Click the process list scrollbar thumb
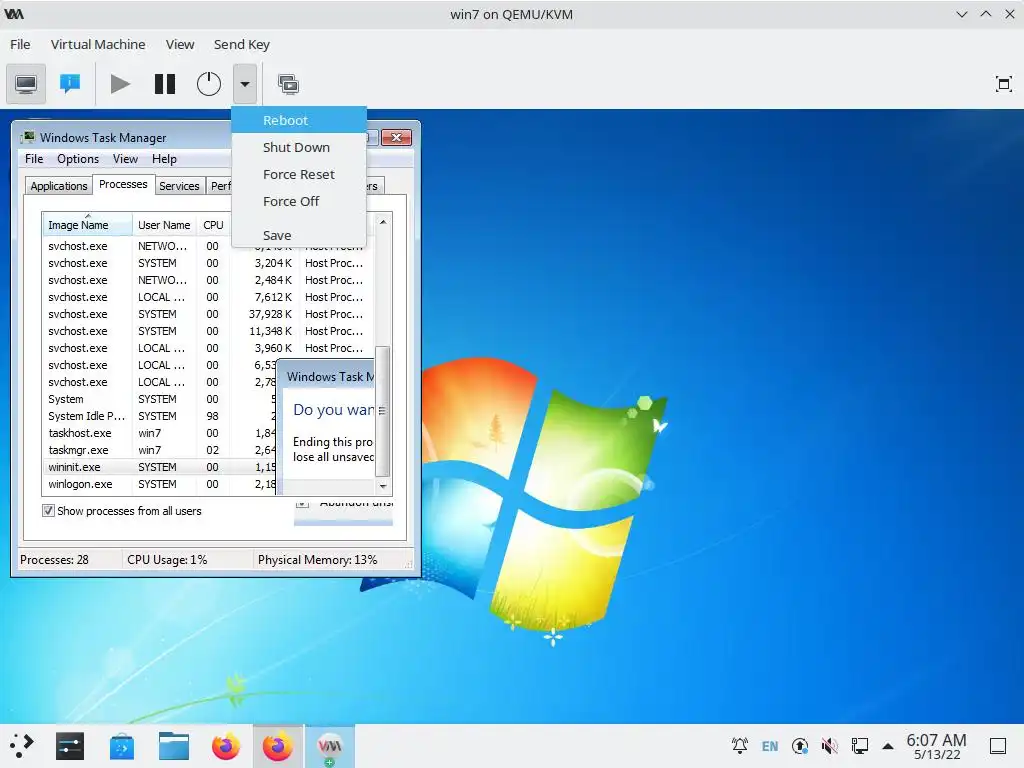Image resolution: width=1024 pixels, height=768 pixels. tap(383, 411)
